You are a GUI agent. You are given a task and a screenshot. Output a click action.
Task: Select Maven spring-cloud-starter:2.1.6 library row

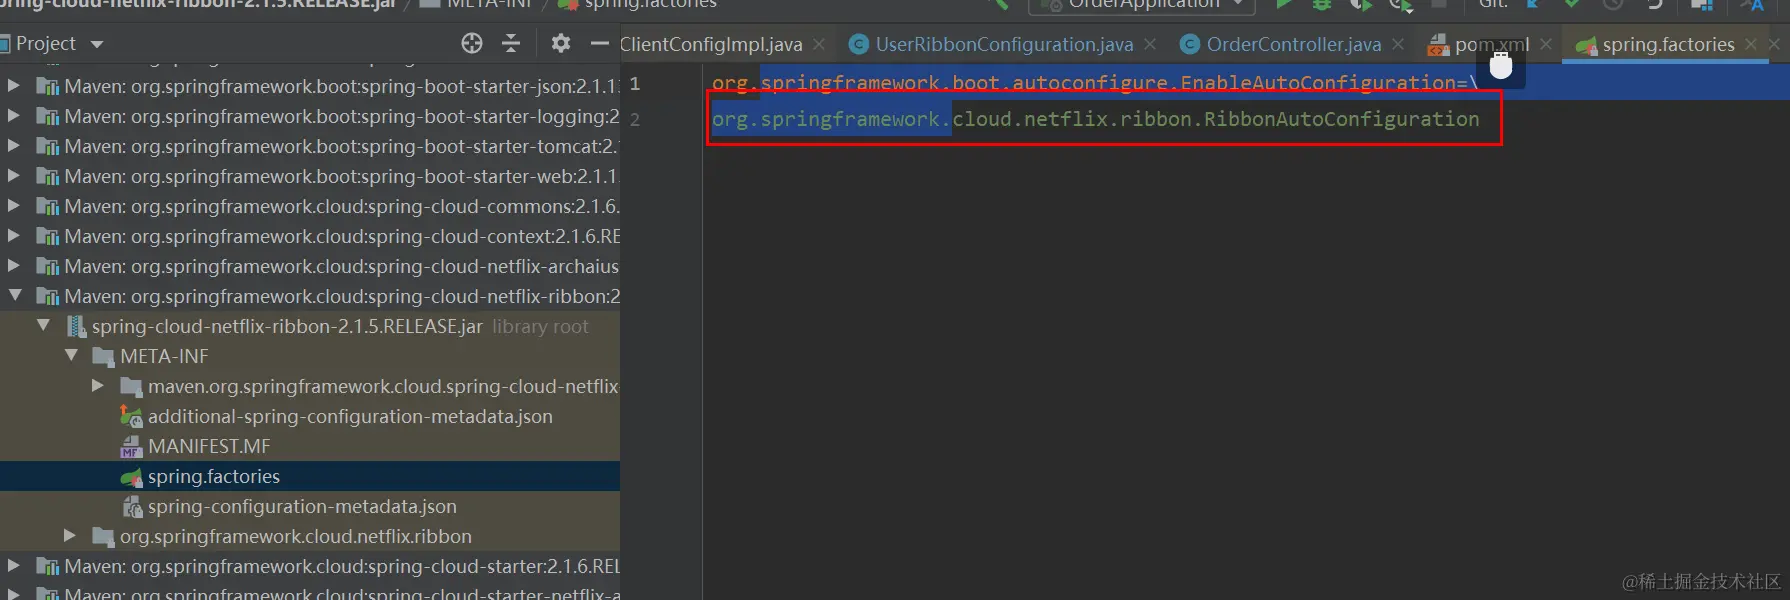[x=310, y=566]
